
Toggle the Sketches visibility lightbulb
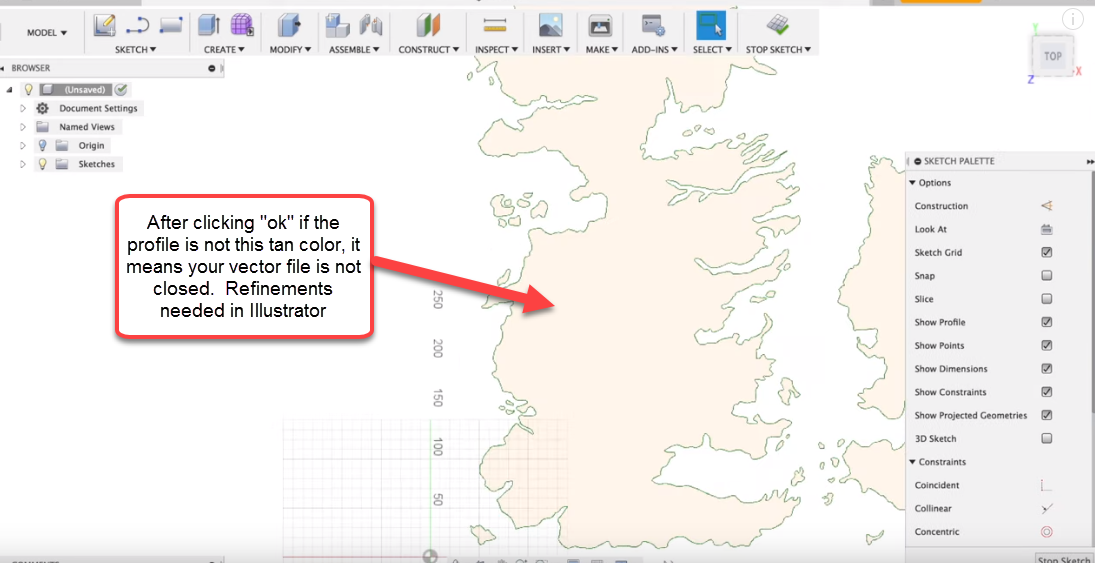[x=42, y=164]
